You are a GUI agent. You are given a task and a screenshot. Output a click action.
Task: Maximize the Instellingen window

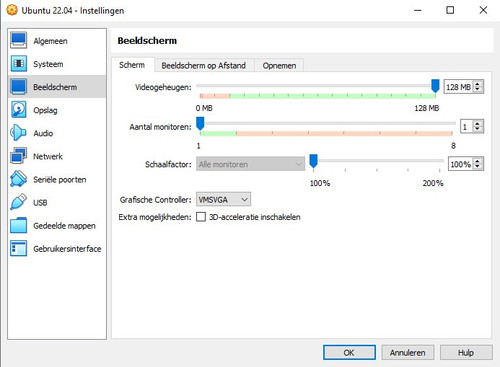coord(450,10)
